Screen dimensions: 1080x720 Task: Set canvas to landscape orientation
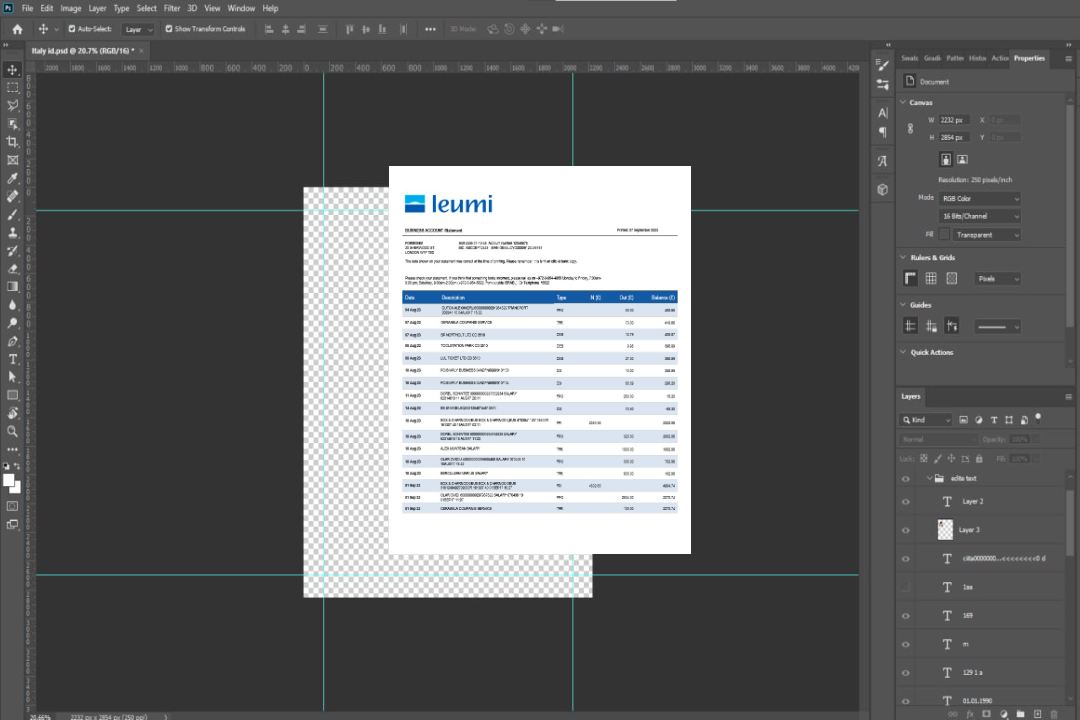[x=962, y=160]
